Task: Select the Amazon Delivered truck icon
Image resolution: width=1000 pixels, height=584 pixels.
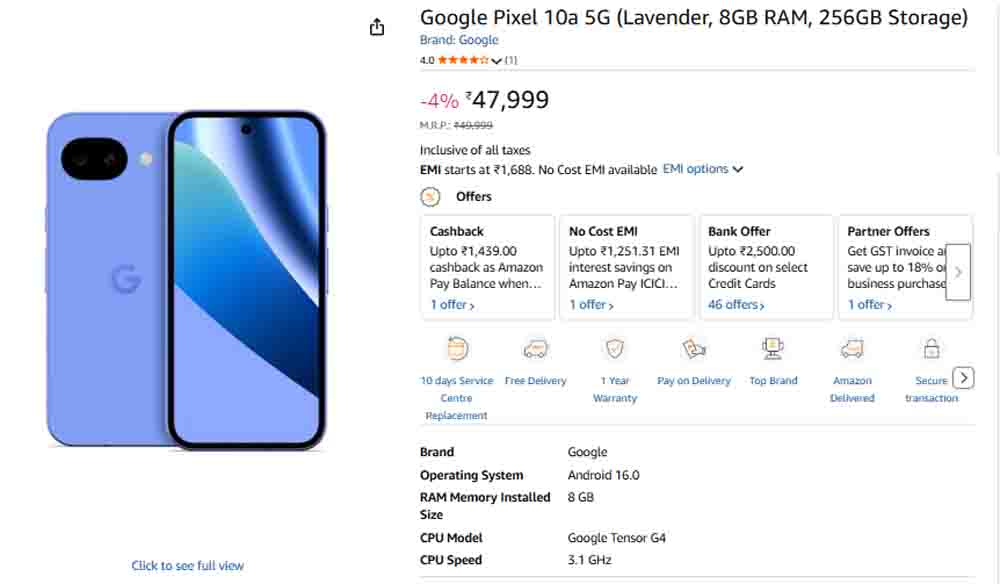Action: [x=852, y=351]
